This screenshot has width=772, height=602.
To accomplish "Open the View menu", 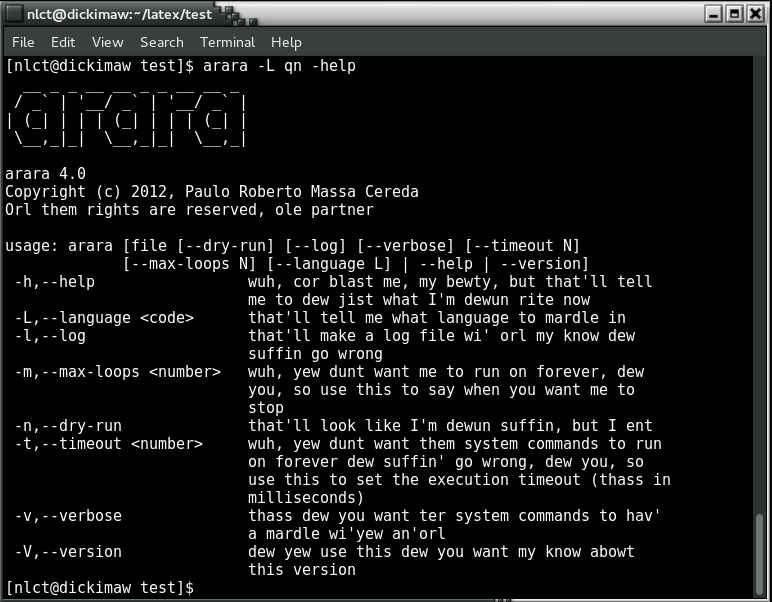I will [x=107, y=42].
